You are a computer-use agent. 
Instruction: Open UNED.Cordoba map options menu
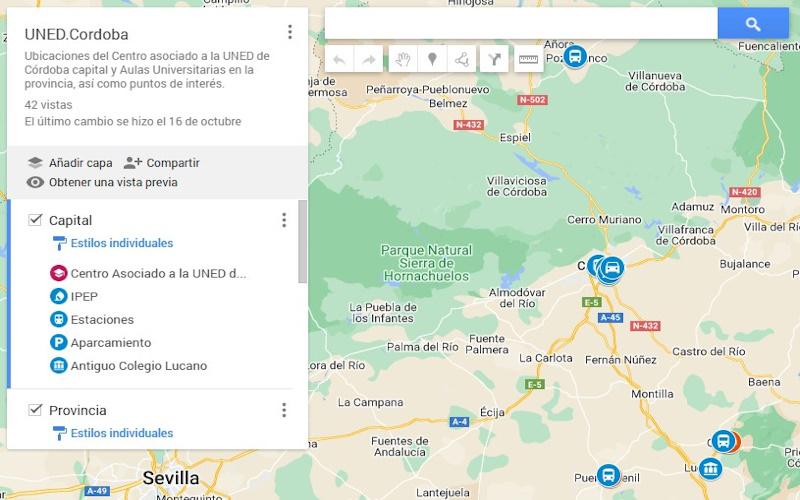(290, 32)
